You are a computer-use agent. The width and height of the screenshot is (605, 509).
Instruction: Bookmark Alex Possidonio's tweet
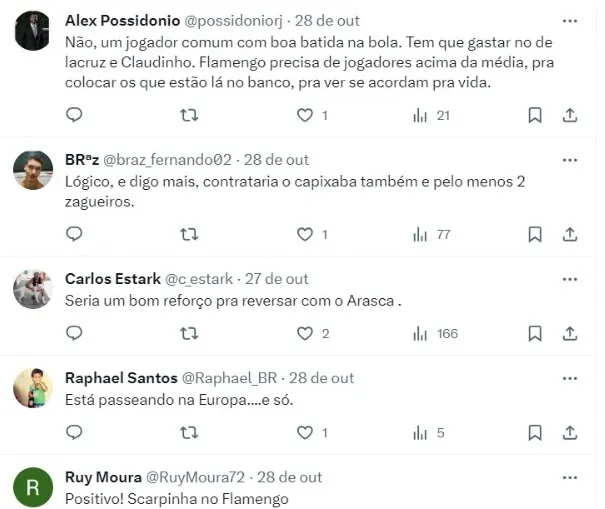coord(535,115)
